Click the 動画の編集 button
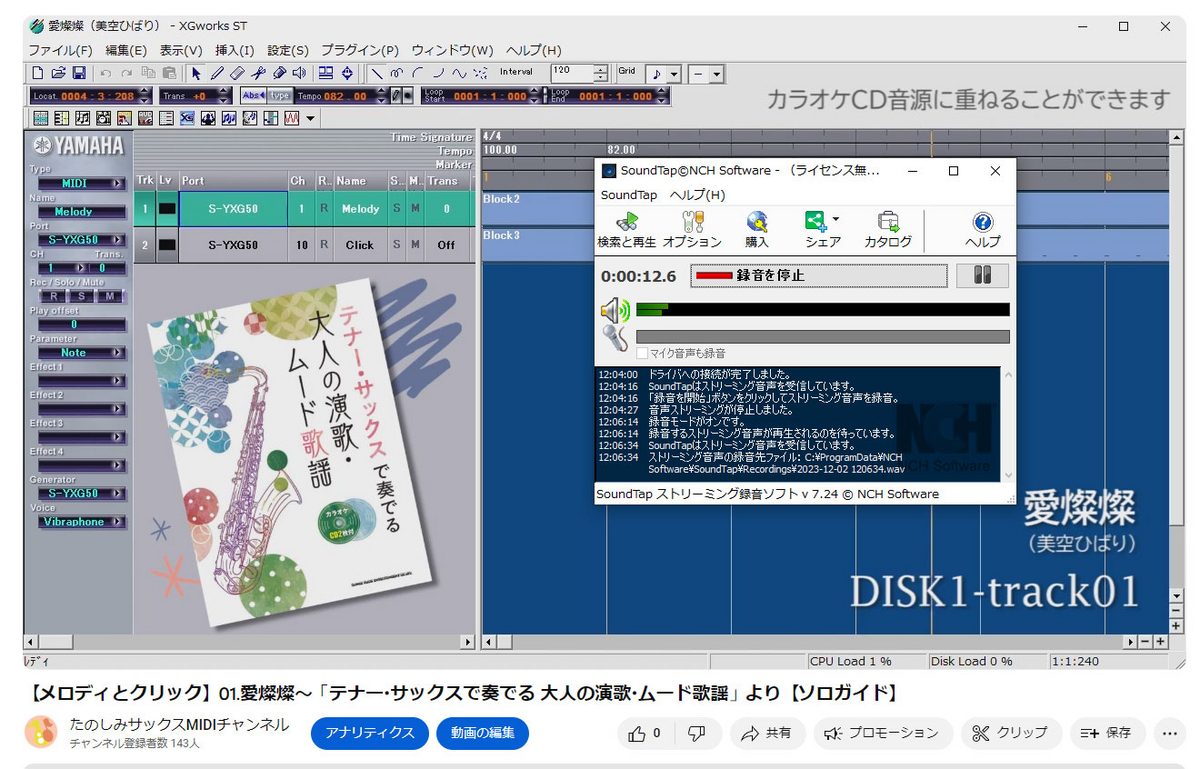 (x=482, y=733)
